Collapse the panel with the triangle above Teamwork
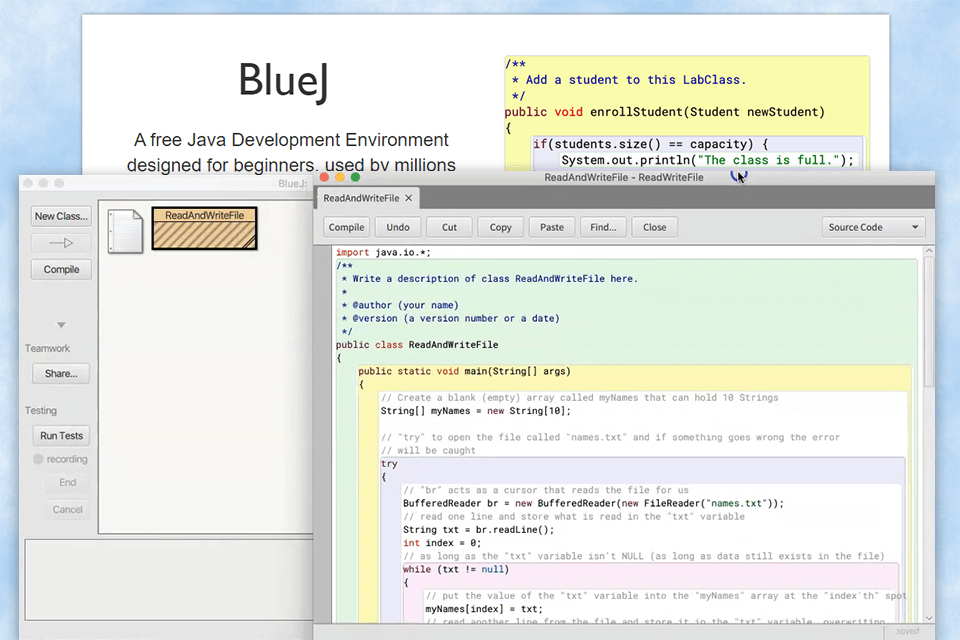Screen dimensions: 960x640 point(61,325)
